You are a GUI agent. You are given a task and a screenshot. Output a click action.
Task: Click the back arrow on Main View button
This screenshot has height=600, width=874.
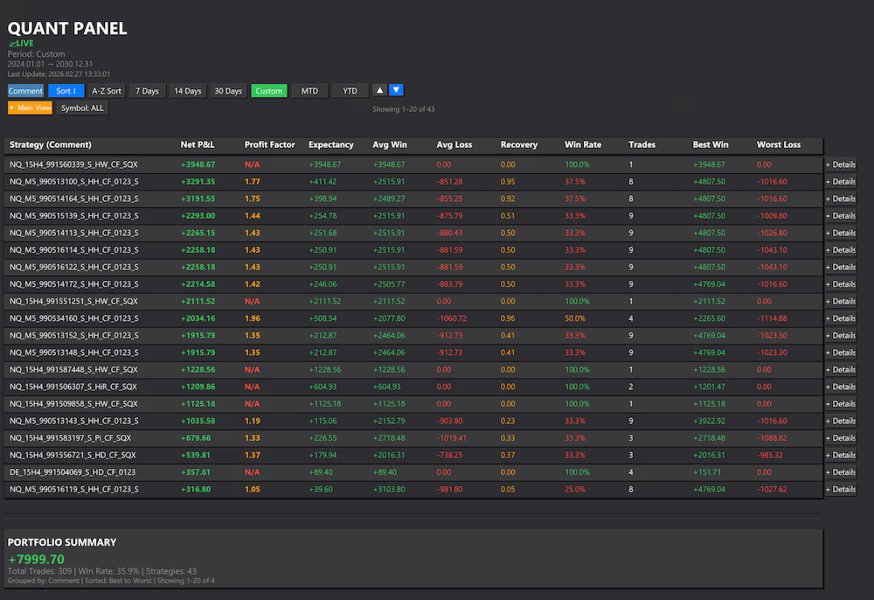click(18, 107)
